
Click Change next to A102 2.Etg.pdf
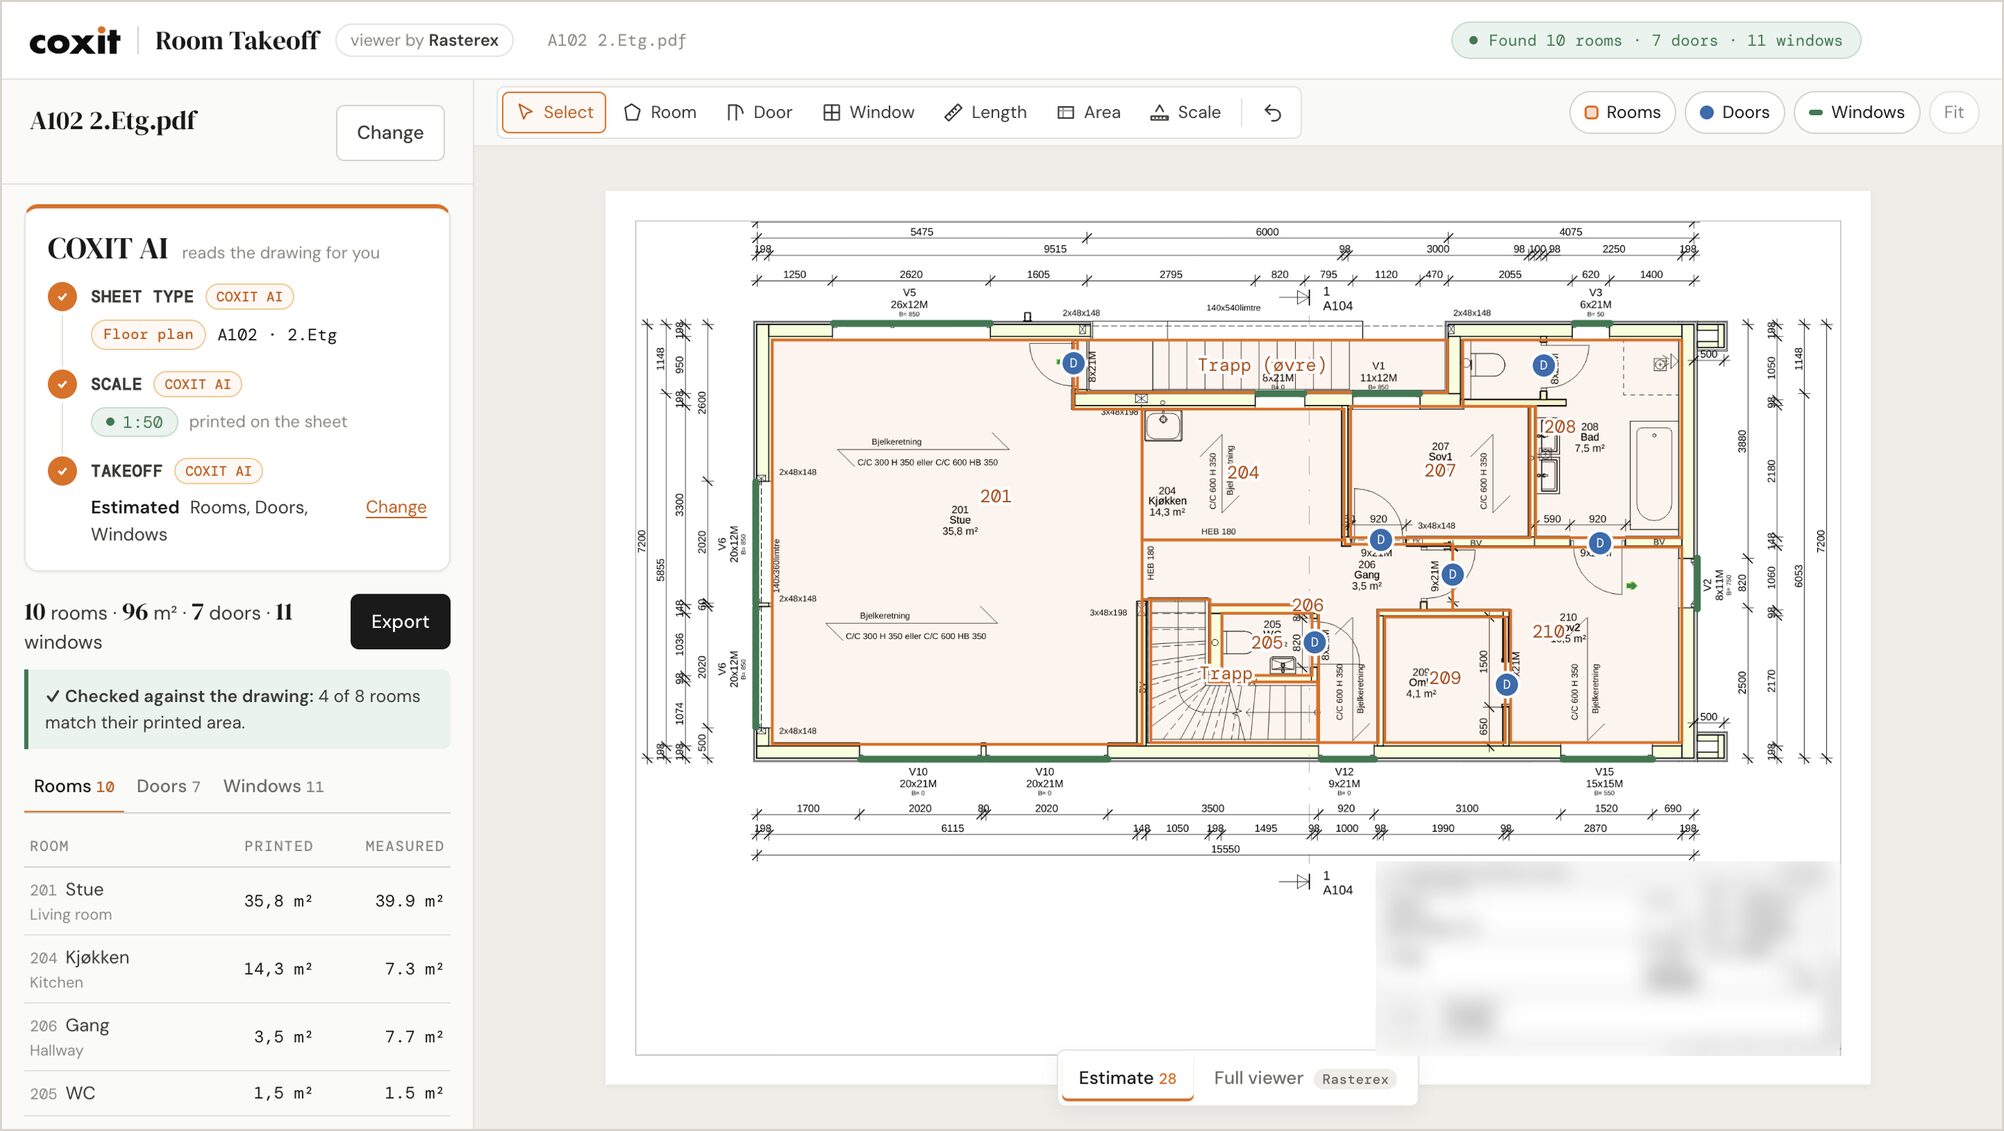[x=390, y=132]
